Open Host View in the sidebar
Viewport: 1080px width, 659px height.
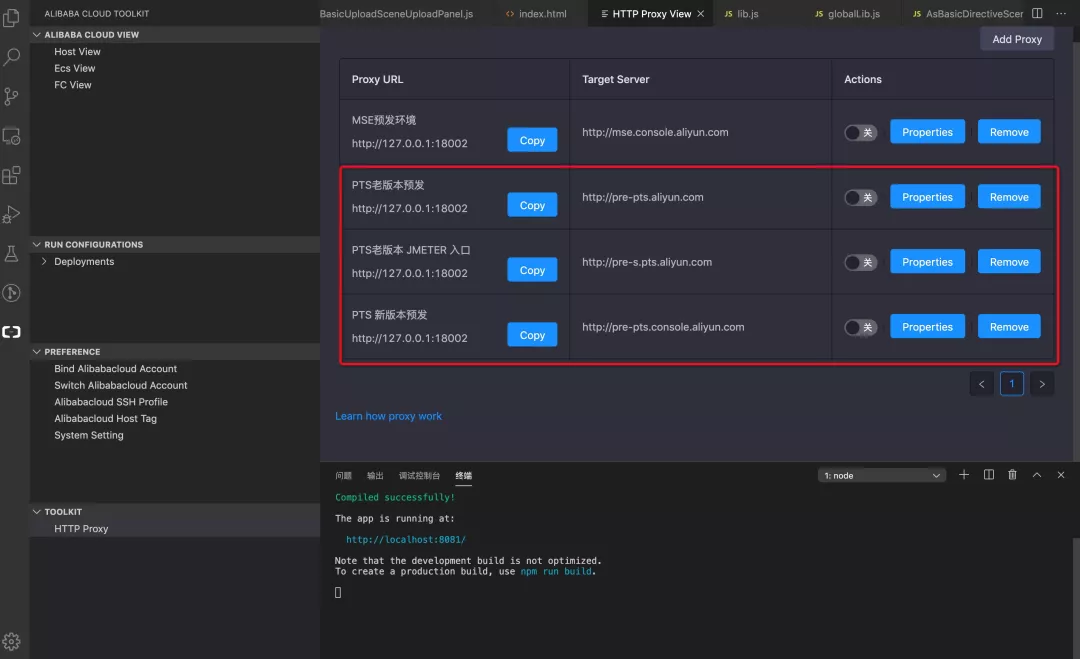click(x=77, y=52)
